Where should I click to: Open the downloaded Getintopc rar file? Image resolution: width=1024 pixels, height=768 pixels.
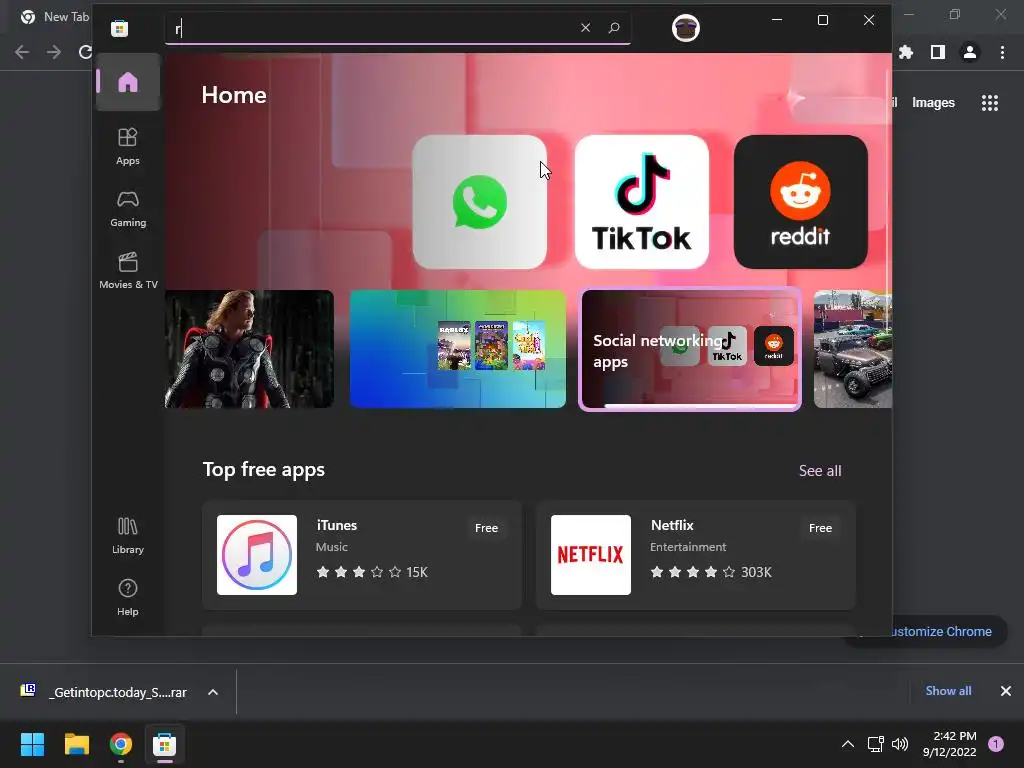click(x=104, y=692)
